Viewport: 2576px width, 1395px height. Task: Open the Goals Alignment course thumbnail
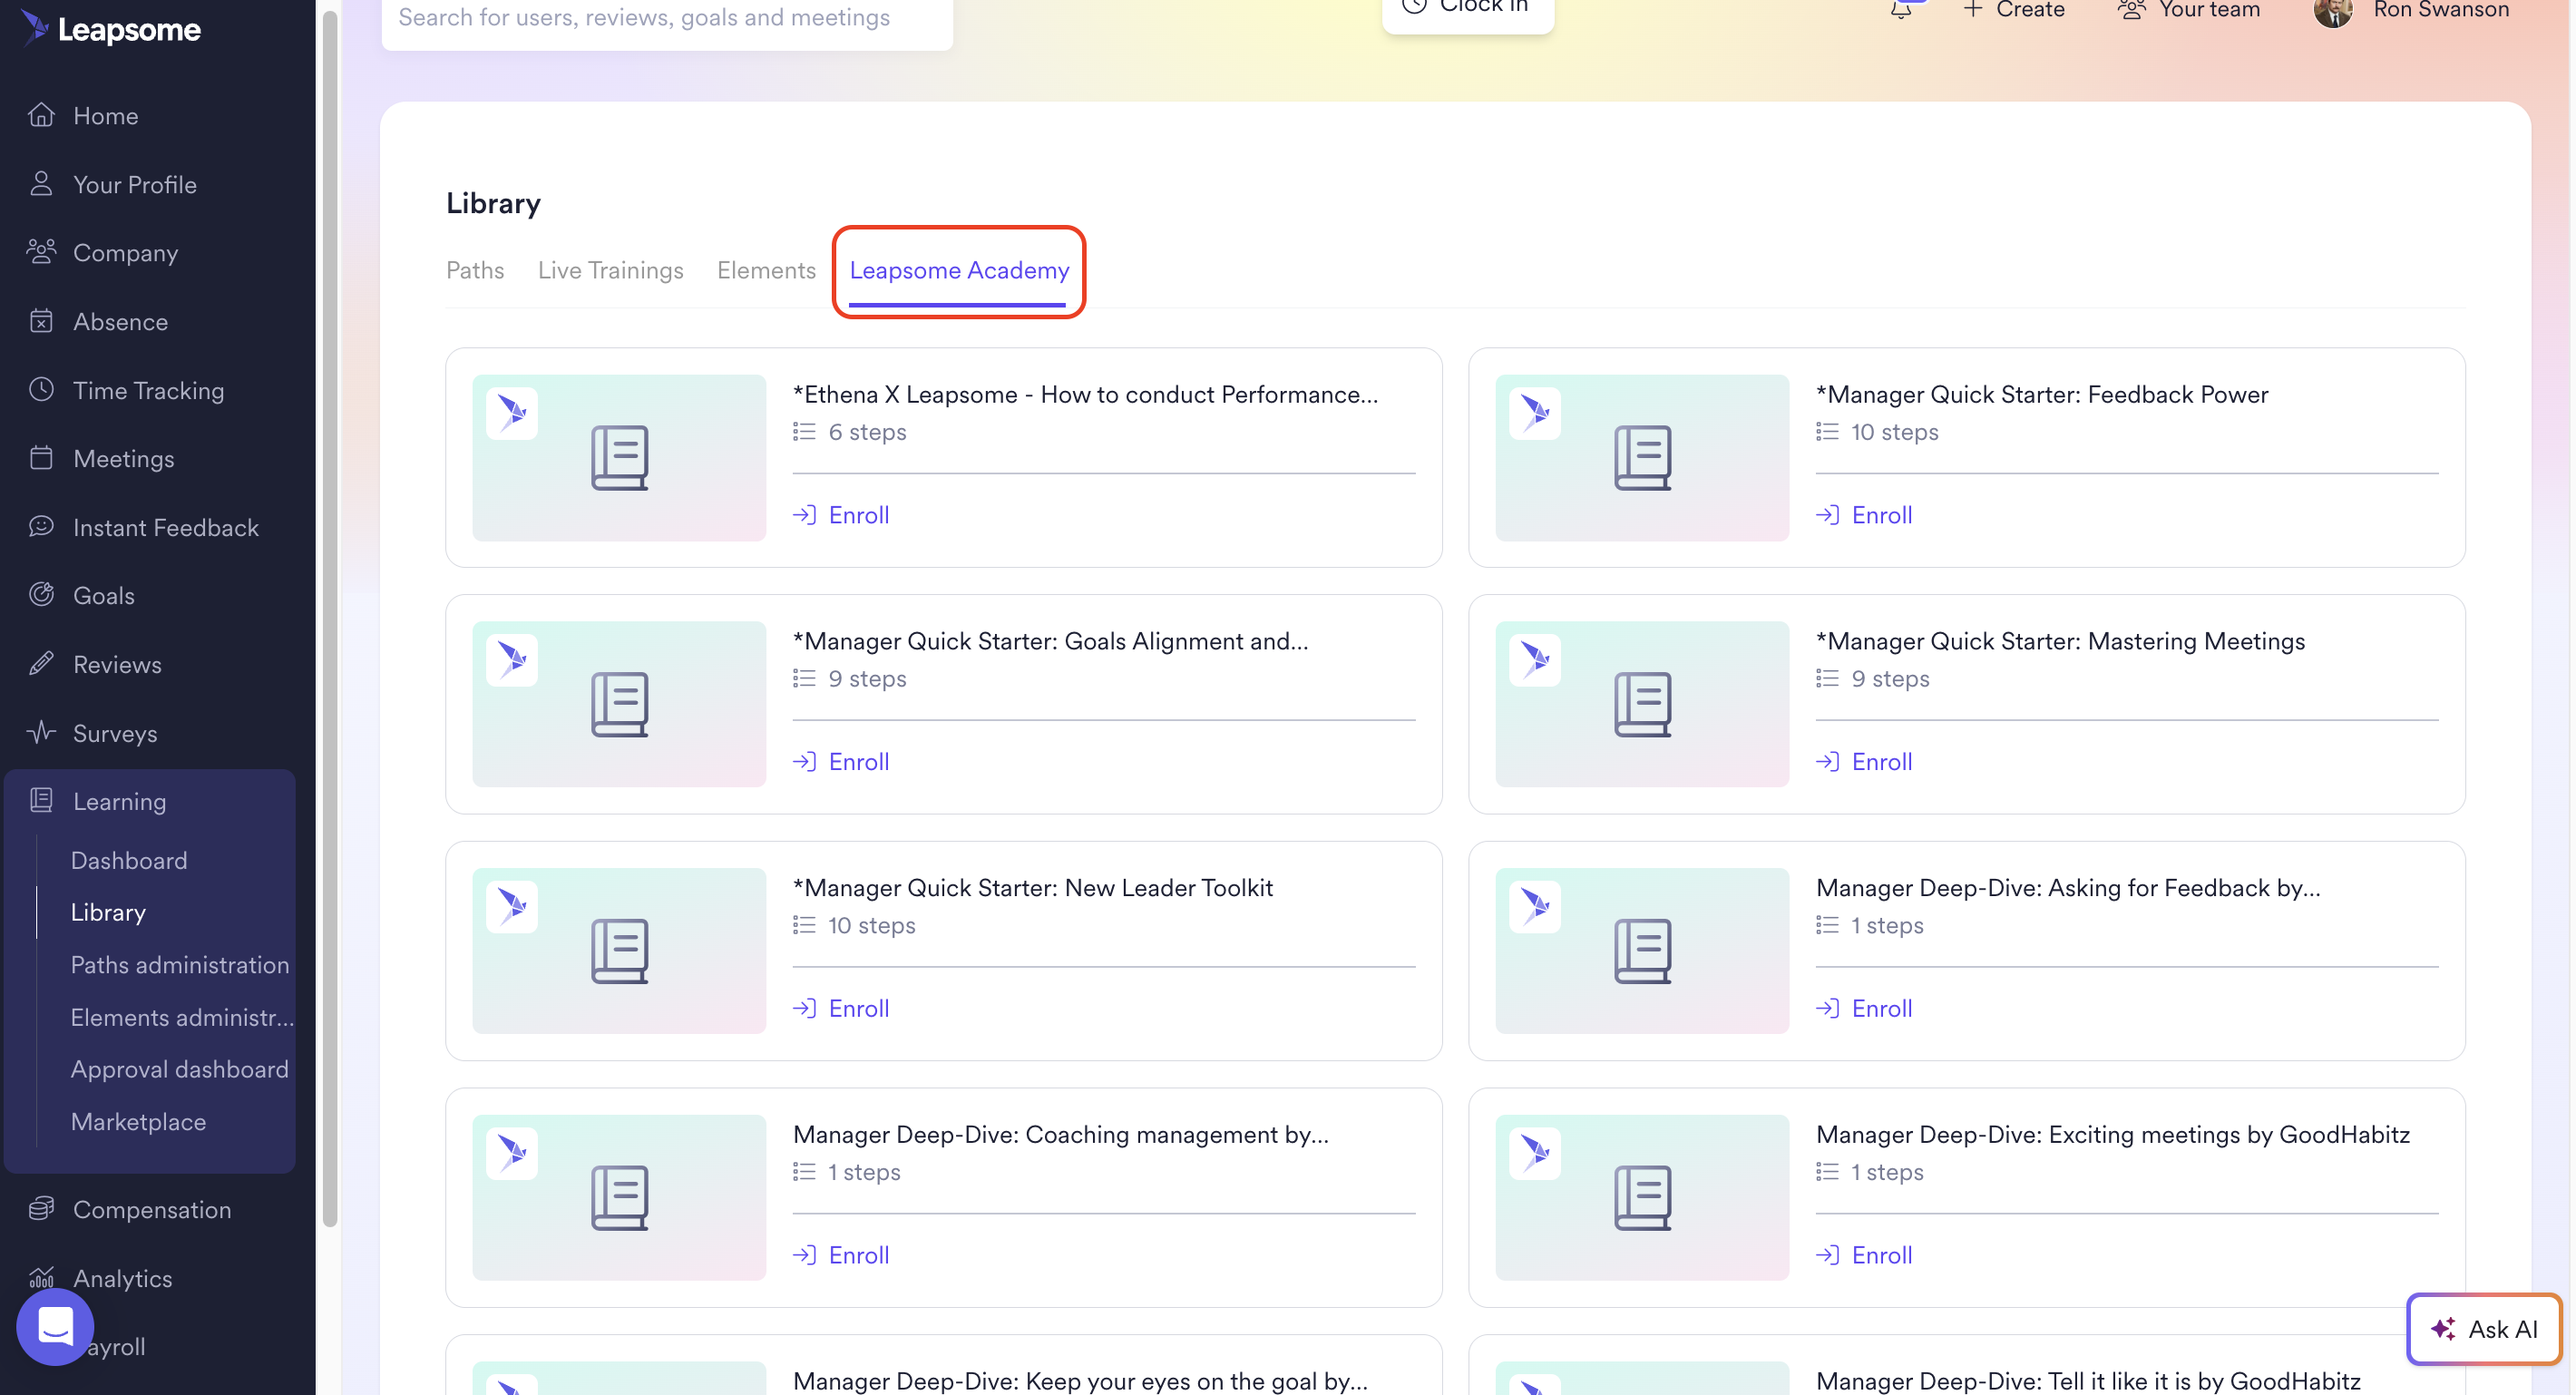[x=619, y=704]
